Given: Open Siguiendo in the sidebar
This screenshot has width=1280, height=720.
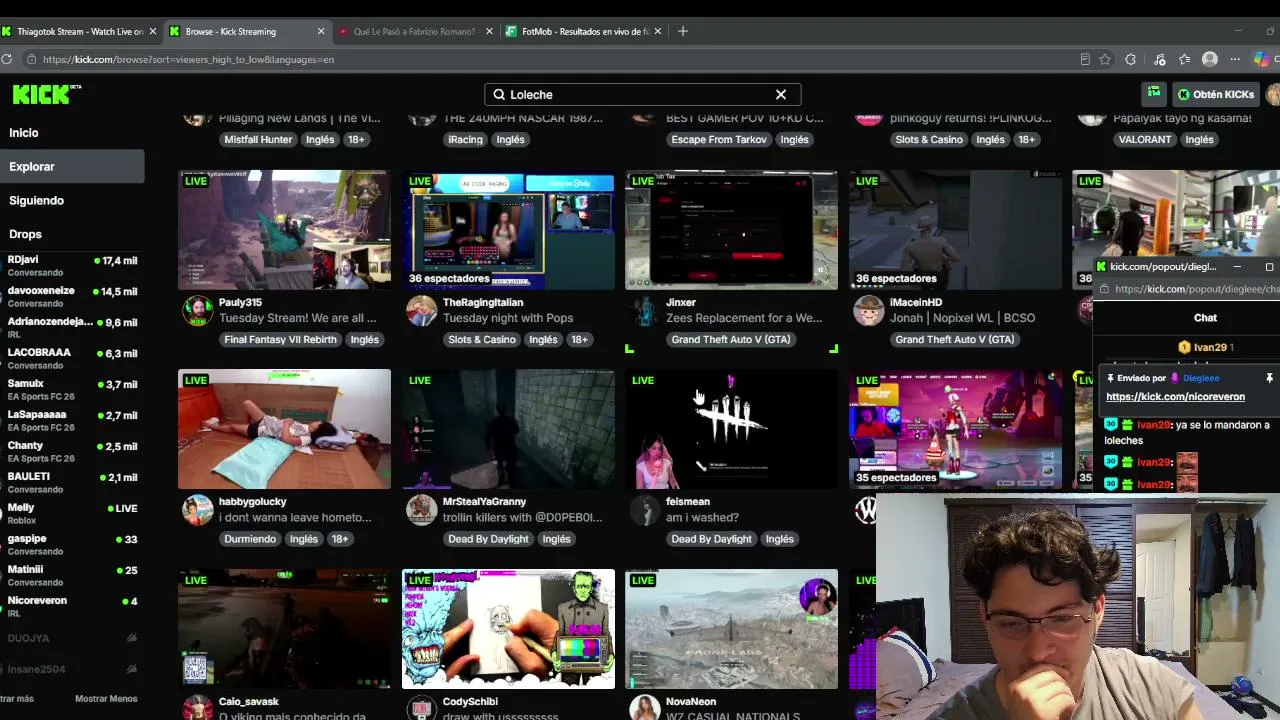Looking at the screenshot, I should pyautogui.click(x=36, y=200).
